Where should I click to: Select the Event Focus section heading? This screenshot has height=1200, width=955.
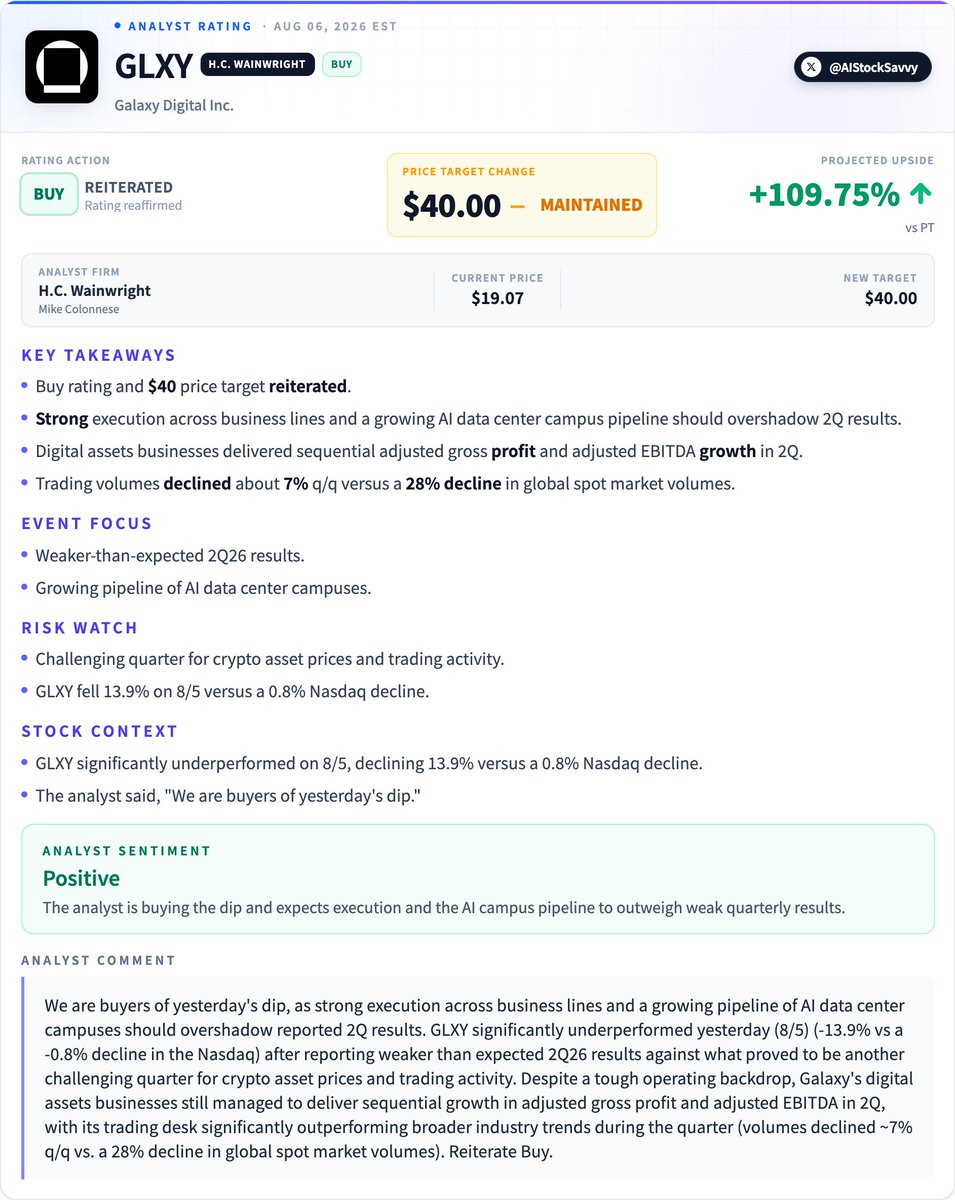pyautogui.click(x=87, y=523)
